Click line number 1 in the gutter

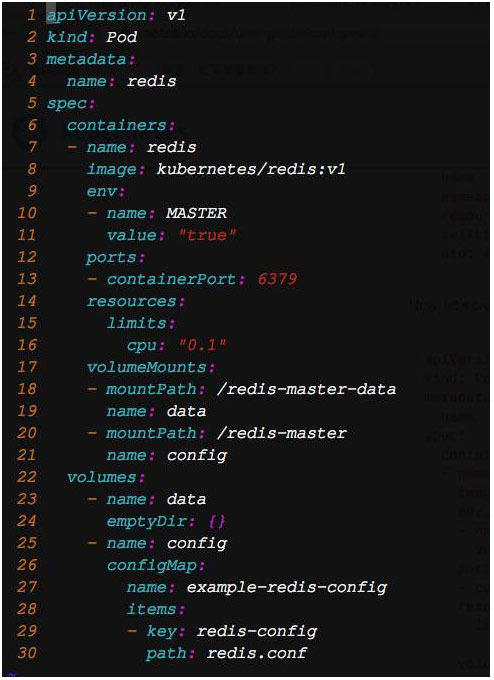32,15
